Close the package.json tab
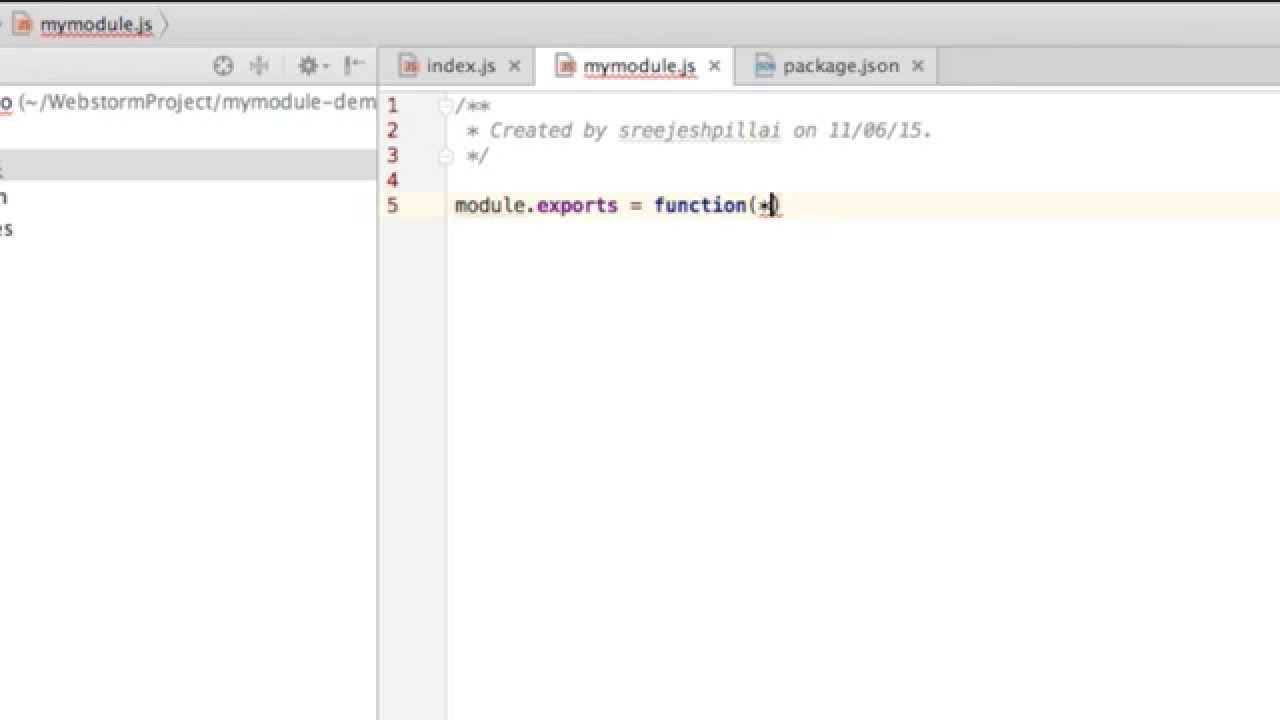This screenshot has width=1280, height=720. 918,66
